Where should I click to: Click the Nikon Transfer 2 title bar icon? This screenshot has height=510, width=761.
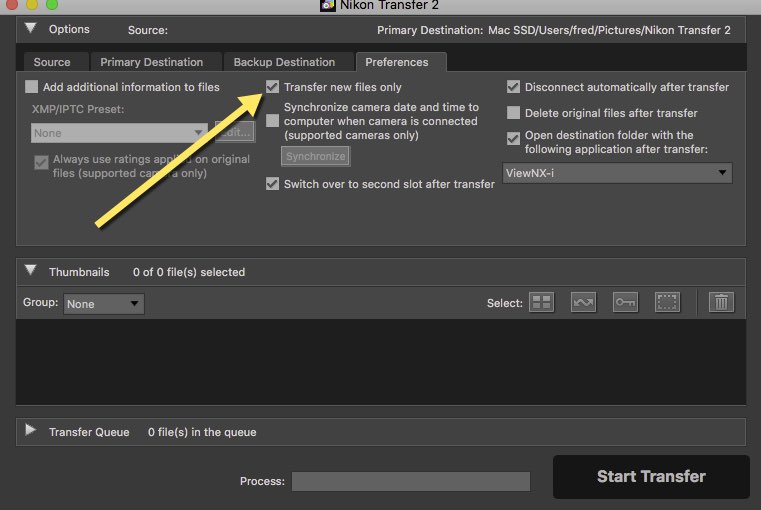[x=327, y=5]
